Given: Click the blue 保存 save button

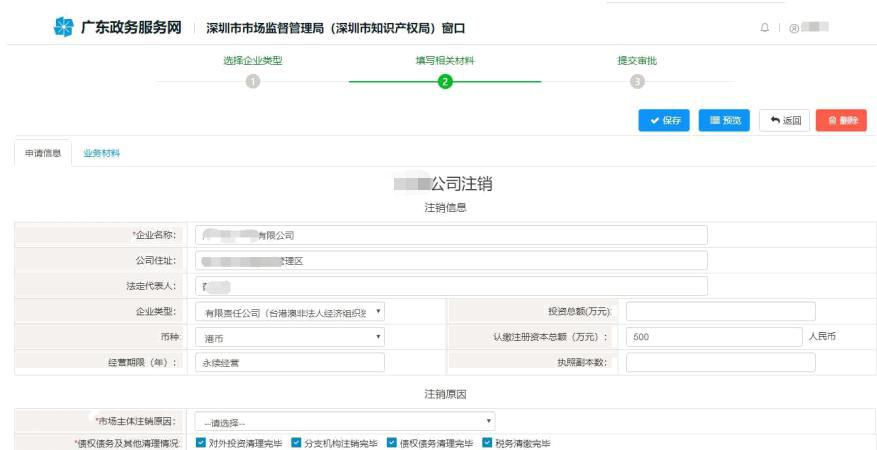Looking at the screenshot, I should click(664, 120).
